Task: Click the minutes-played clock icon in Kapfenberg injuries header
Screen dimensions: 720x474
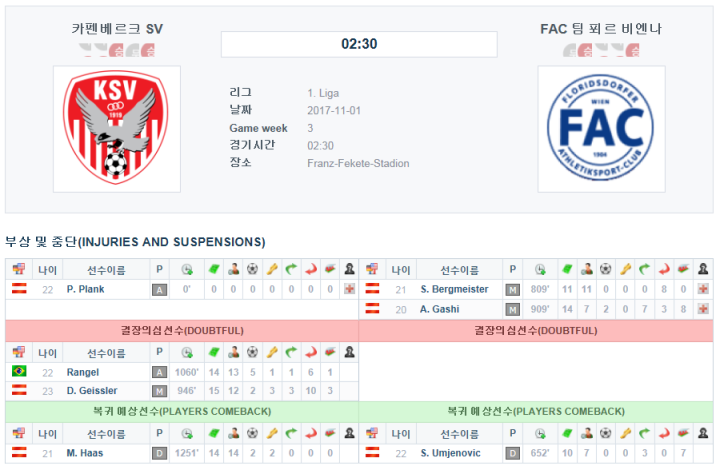Action: pos(187,270)
